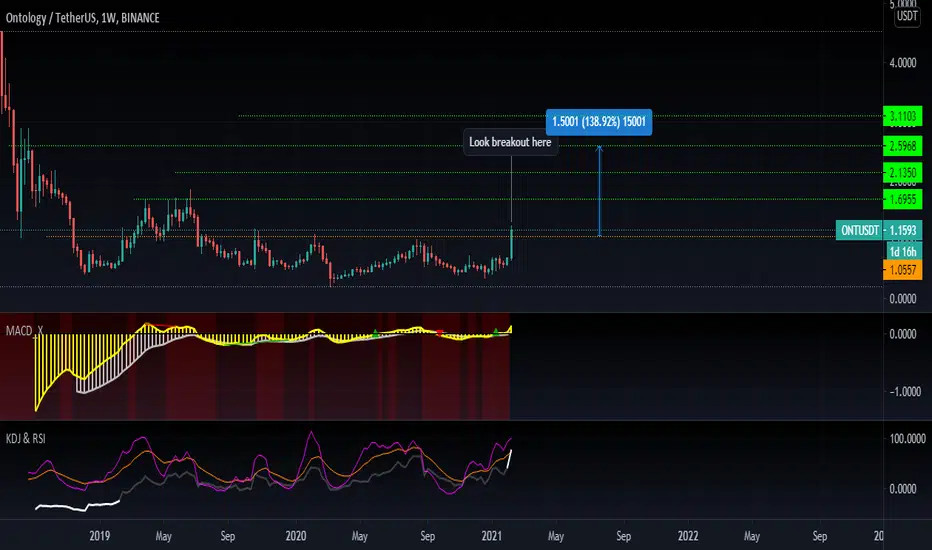The height and width of the screenshot is (550, 932).
Task: Click the 4.0000 price axis label
Action: [902, 62]
